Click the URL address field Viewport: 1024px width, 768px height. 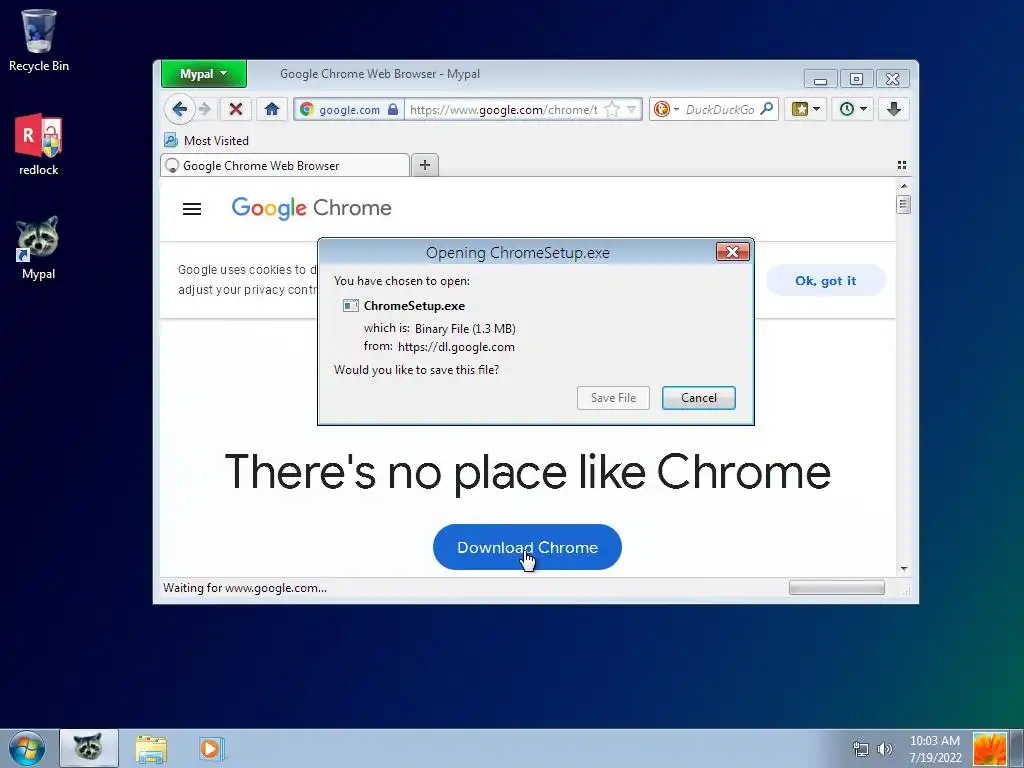(x=503, y=110)
